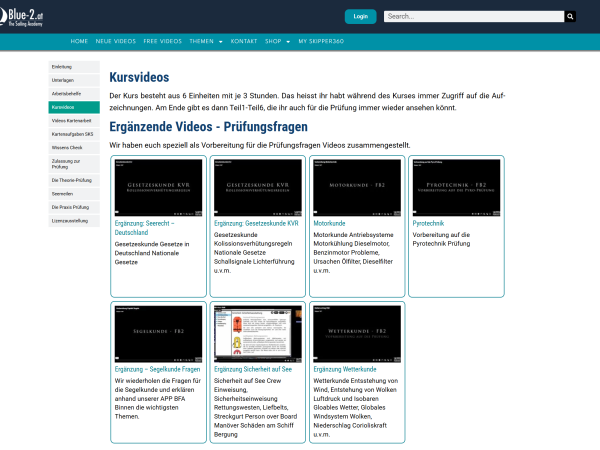Open the Segelkunde FB2 video thumbnail

[158, 334]
